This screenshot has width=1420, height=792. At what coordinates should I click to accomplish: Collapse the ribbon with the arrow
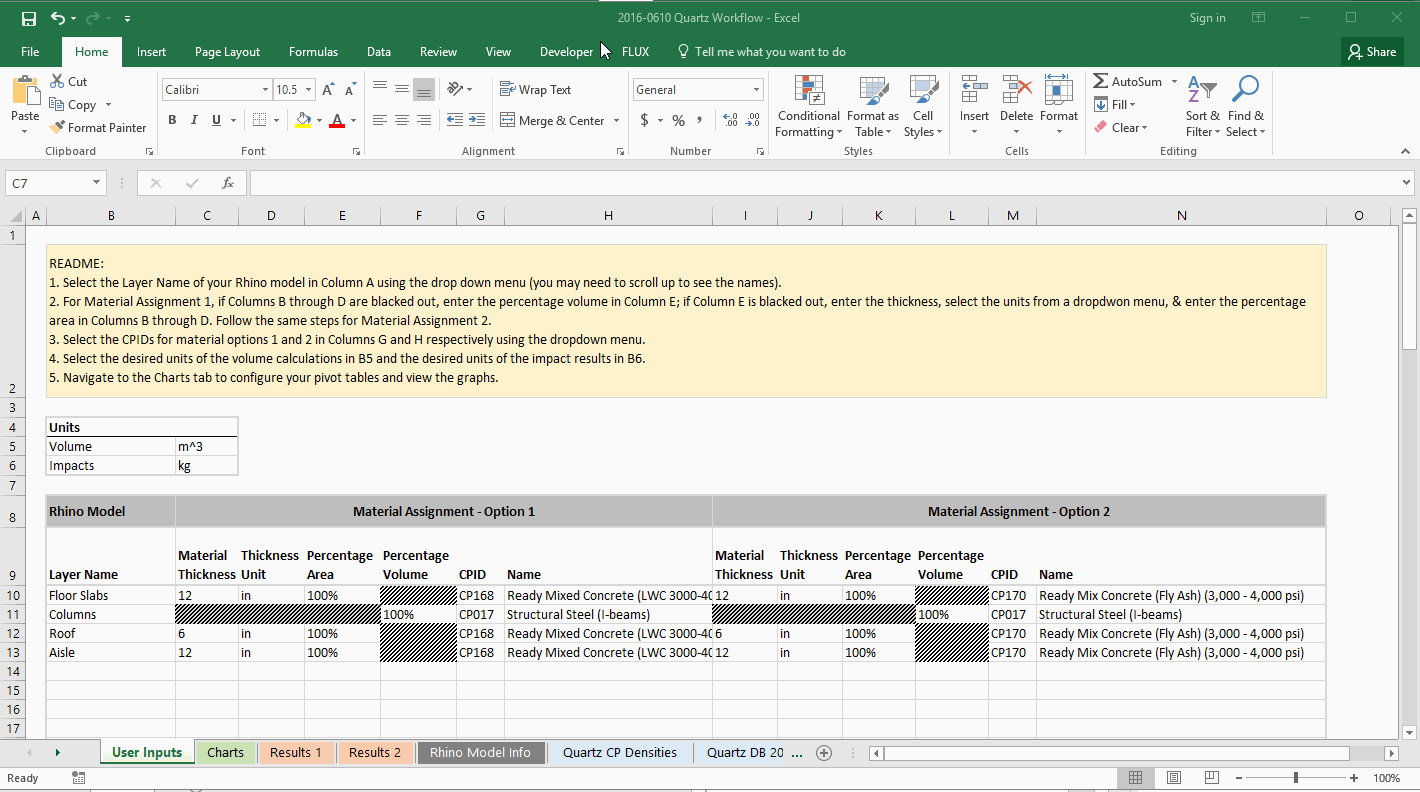click(x=1405, y=152)
